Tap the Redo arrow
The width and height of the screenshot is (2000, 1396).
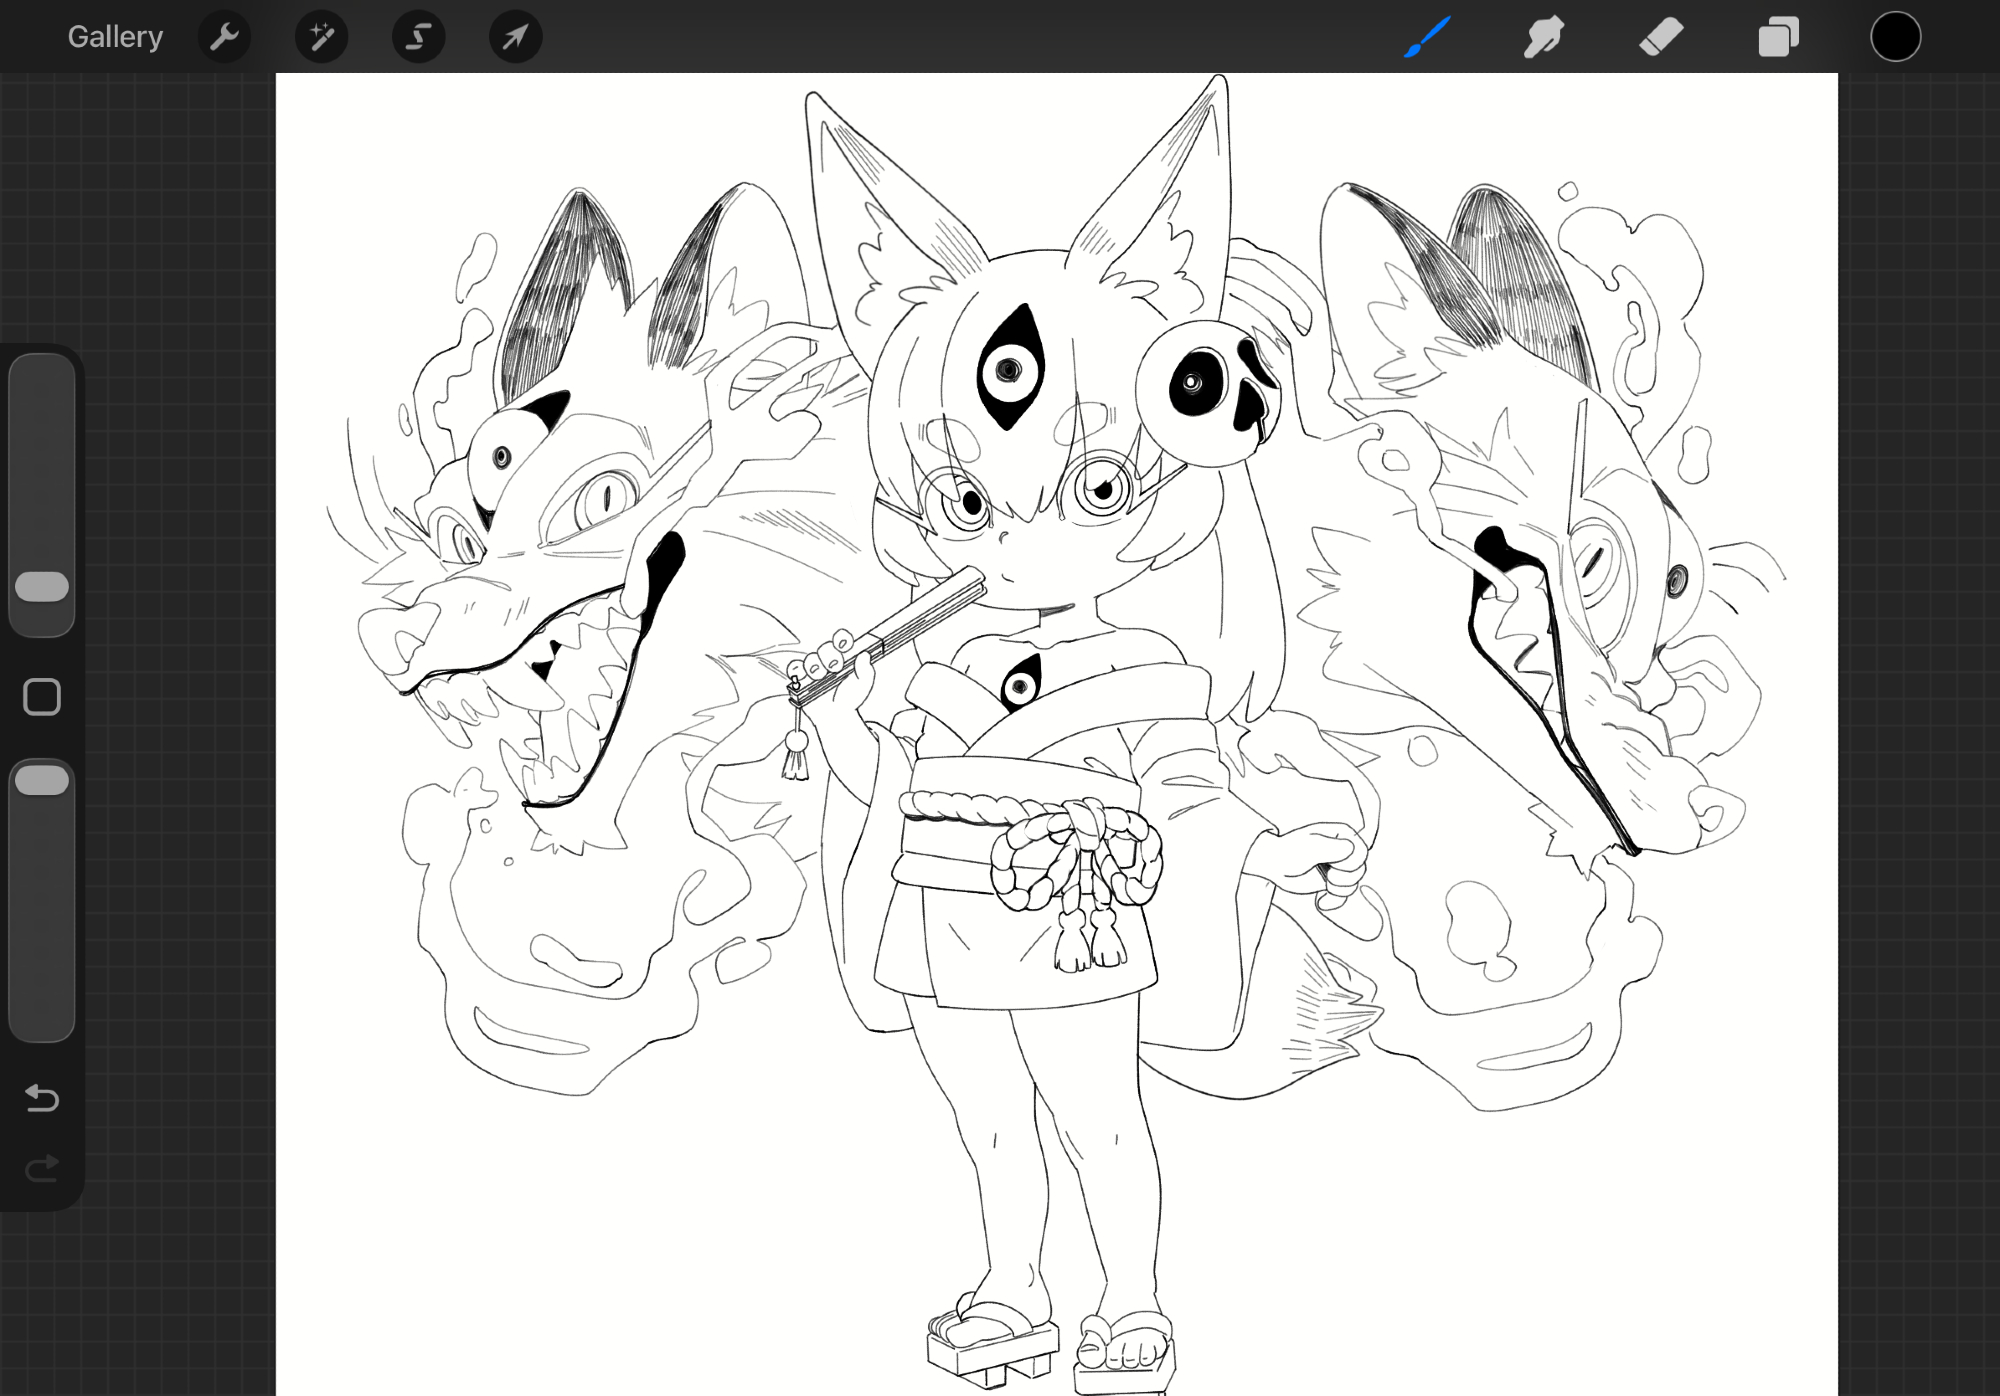pyautogui.click(x=42, y=1167)
